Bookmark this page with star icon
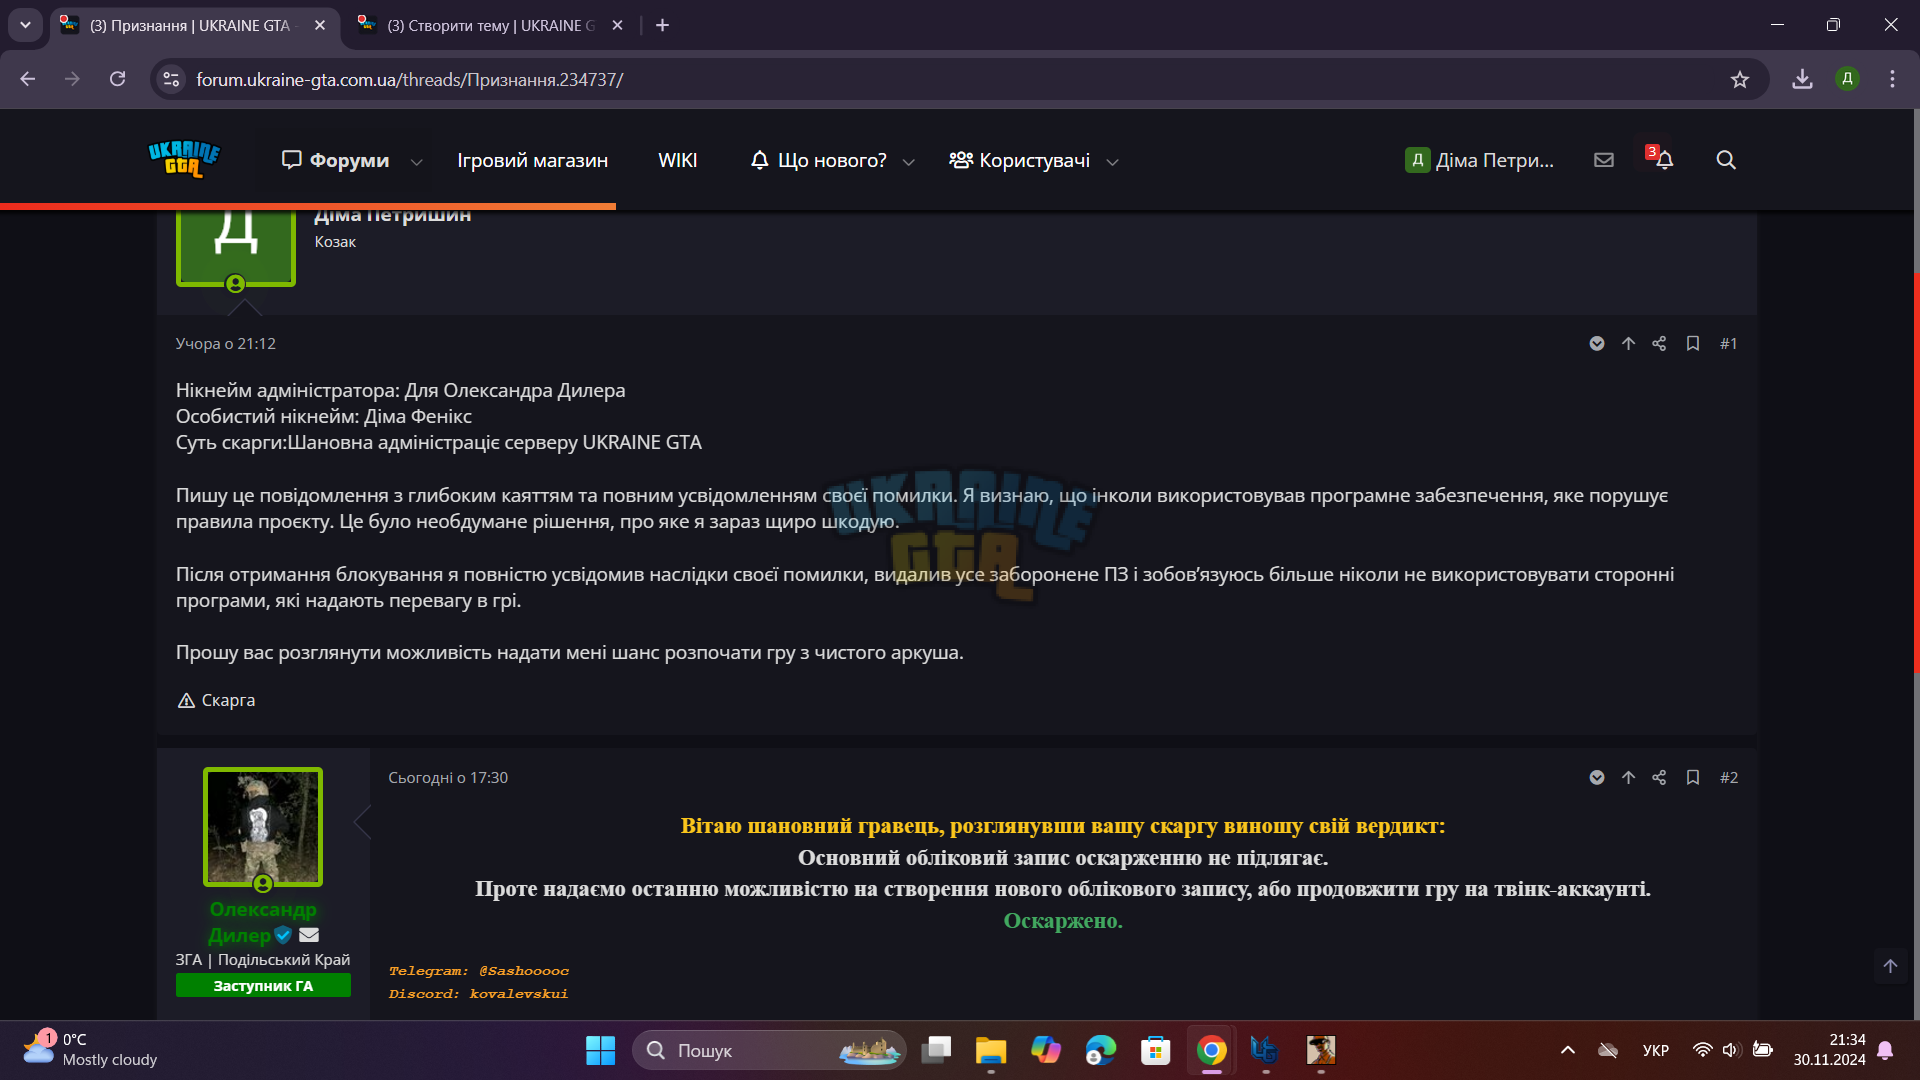 1740,79
